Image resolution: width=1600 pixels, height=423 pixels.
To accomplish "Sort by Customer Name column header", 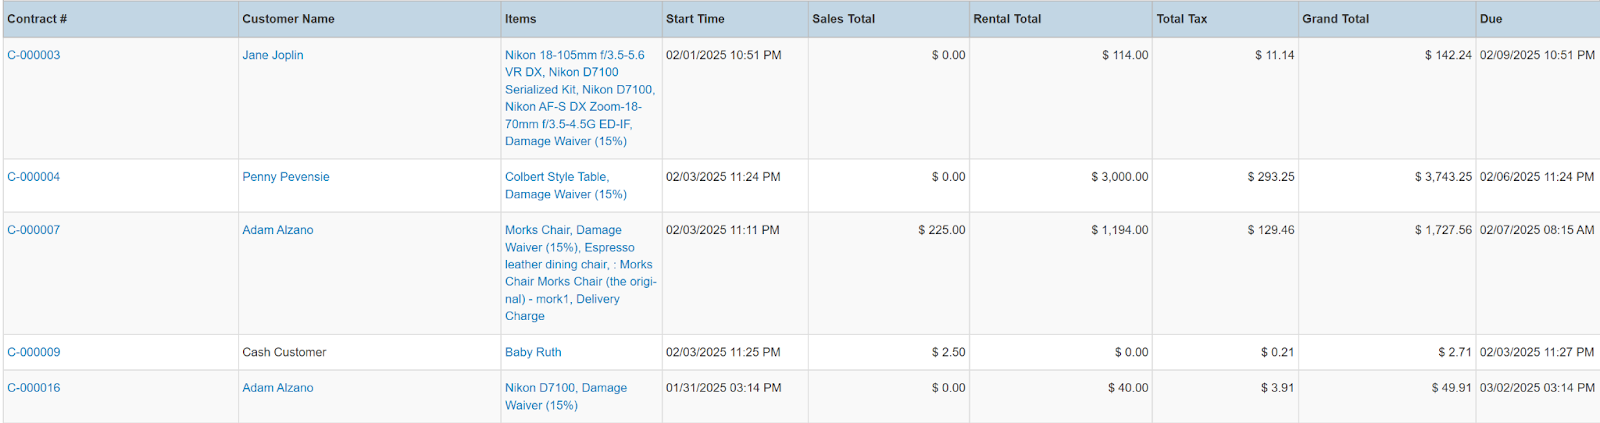I will (288, 19).
